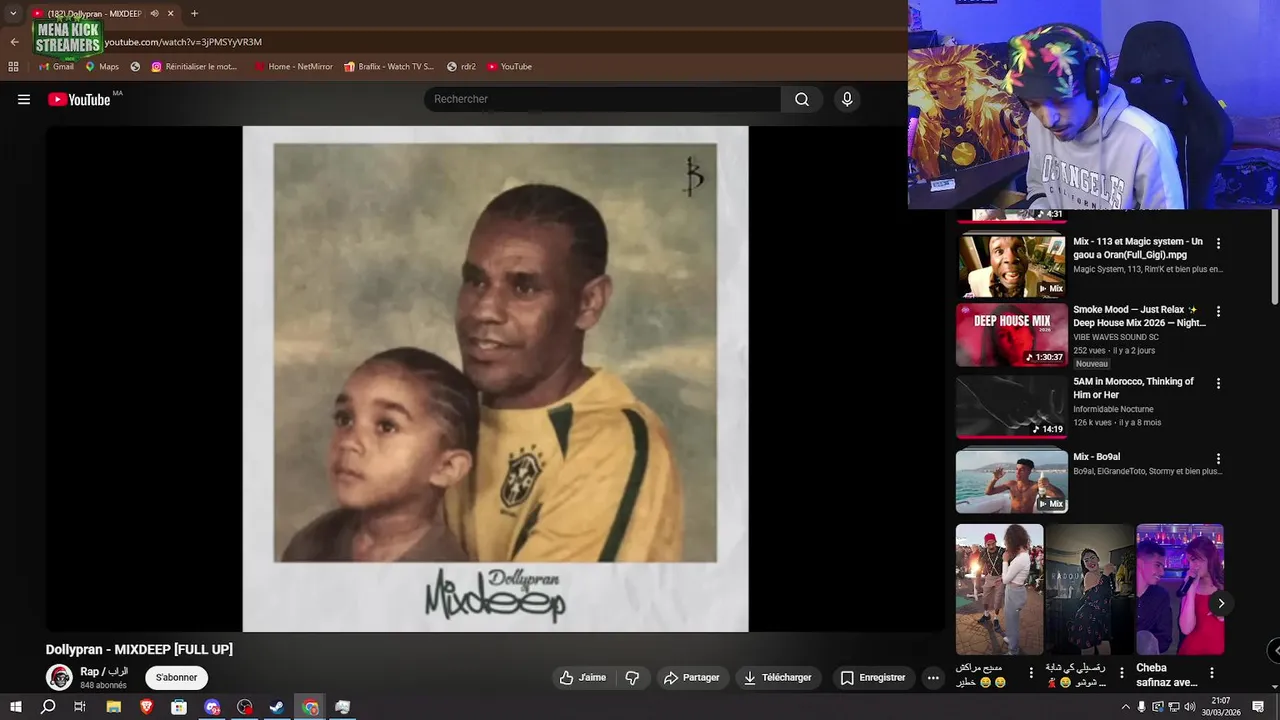1280x720 pixels.
Task: Open Windows taskbar search
Action: pyautogui.click(x=48, y=707)
